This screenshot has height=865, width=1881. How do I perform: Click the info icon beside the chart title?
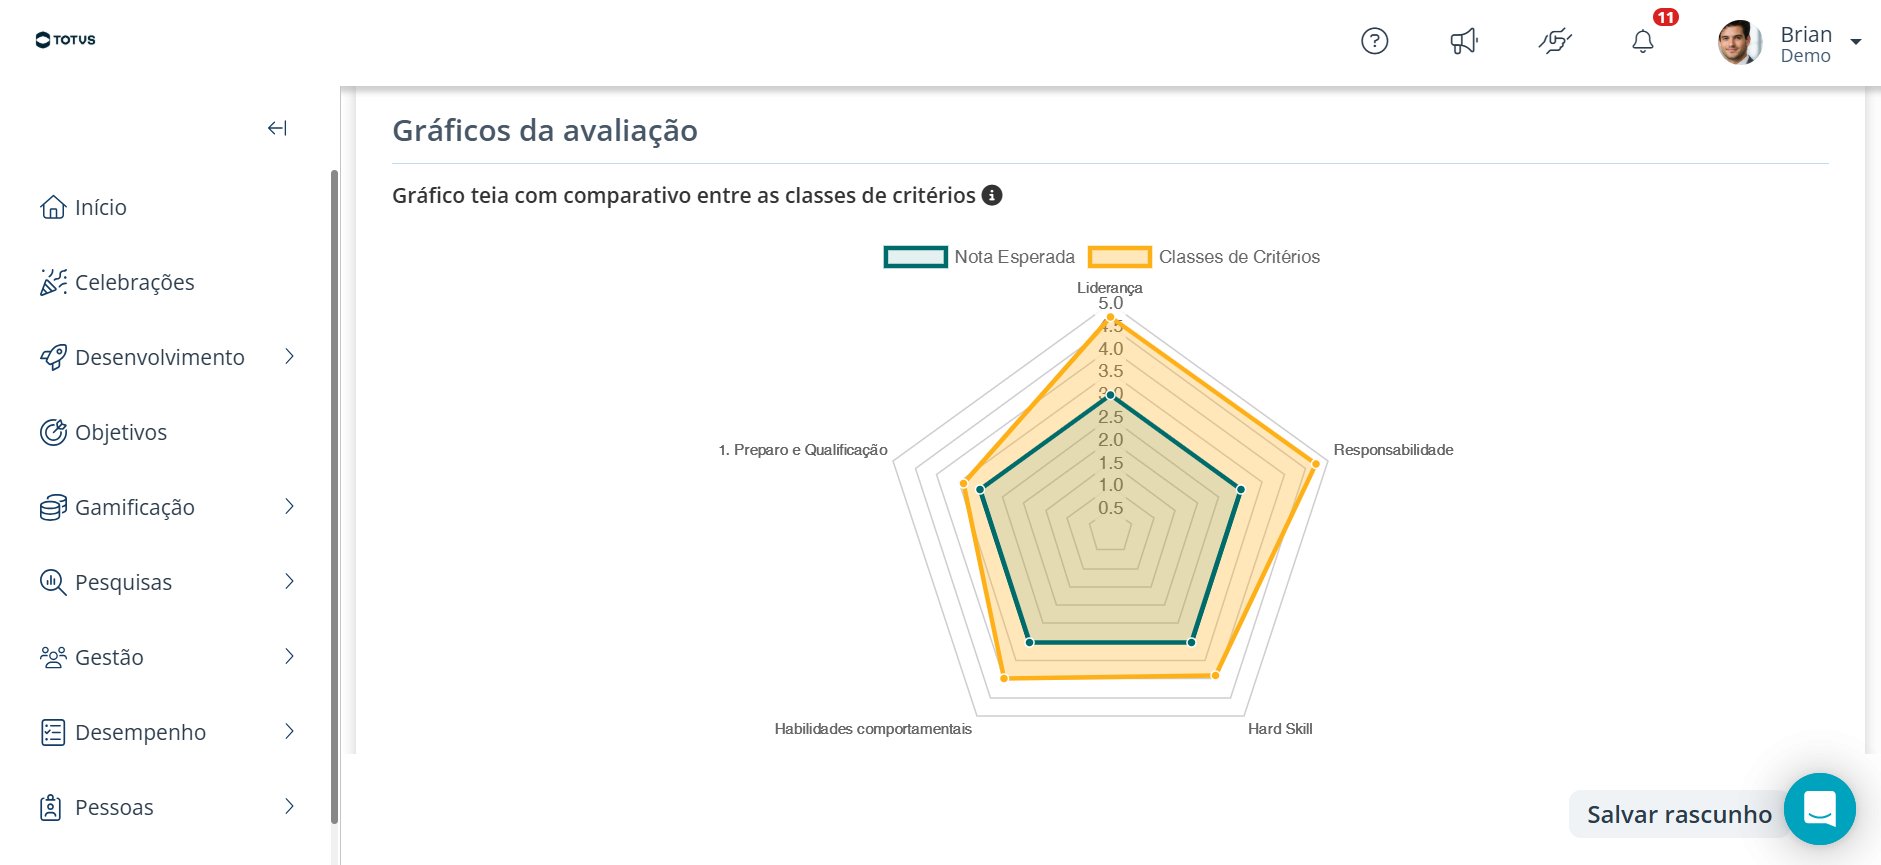tap(992, 195)
